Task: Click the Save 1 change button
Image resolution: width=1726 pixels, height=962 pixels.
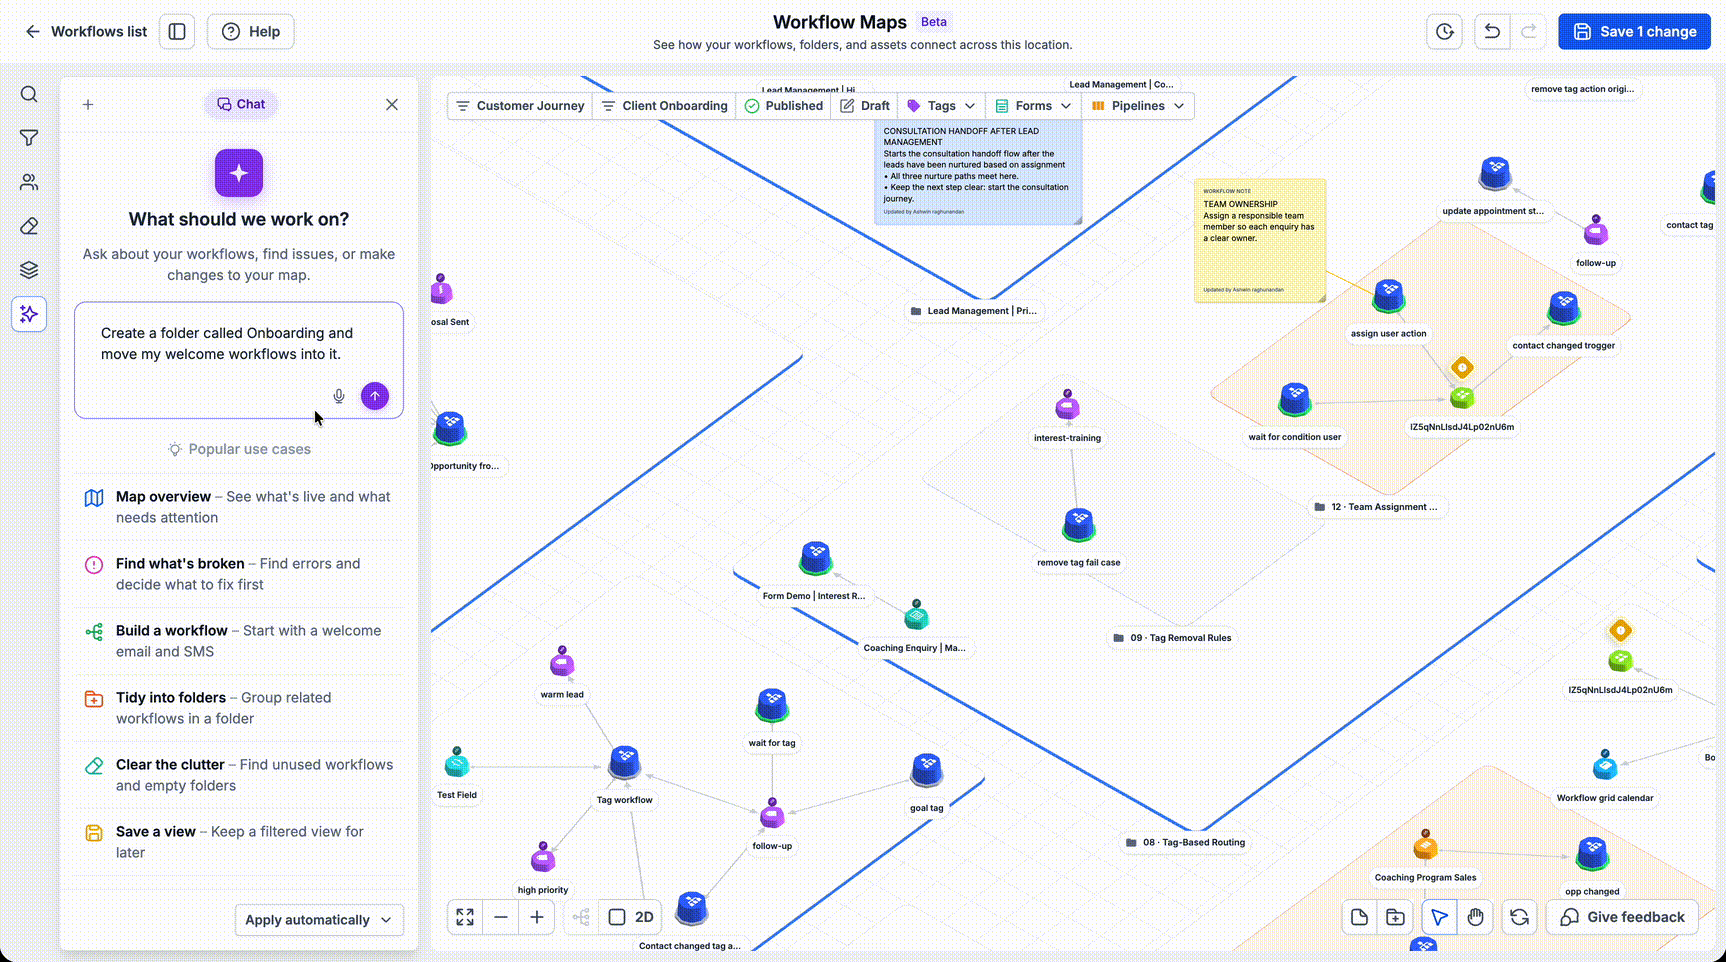Action: 1634,31
